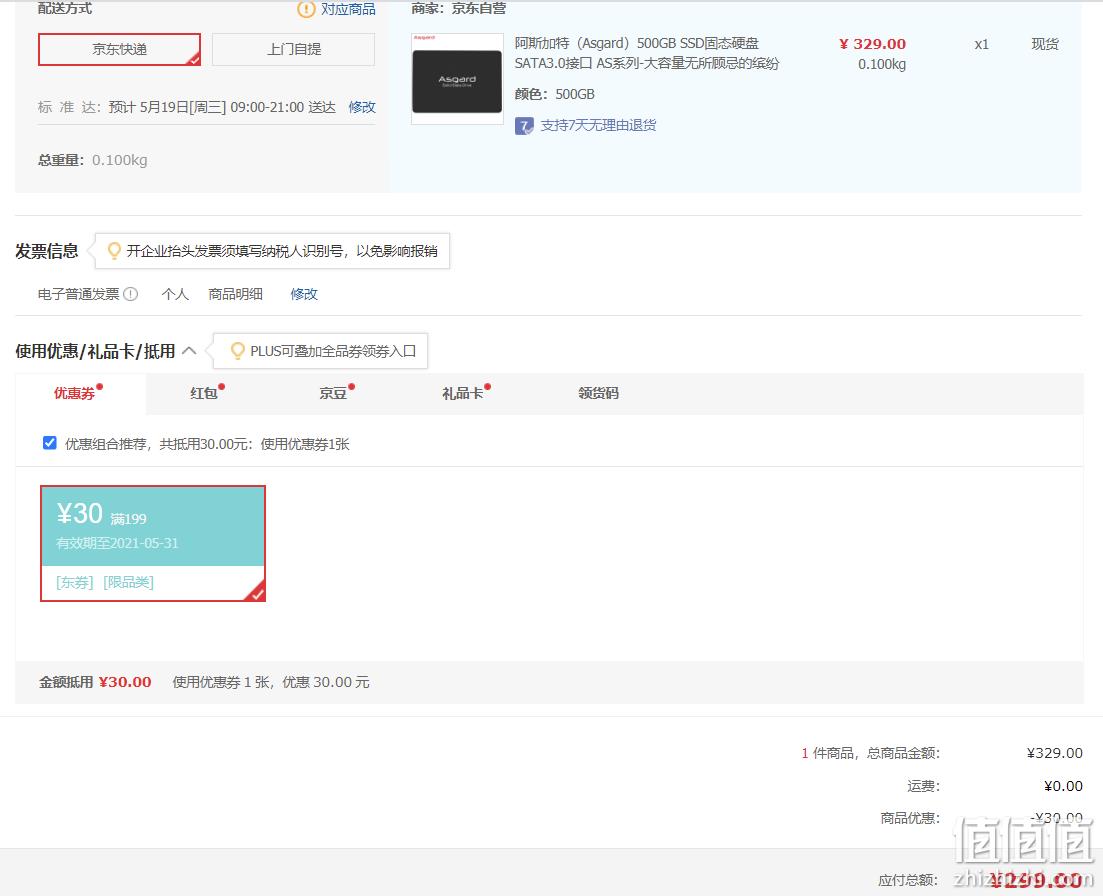Viewport: 1103px width, 896px height.
Task: Uncheck the 优惠组合推荐 checkbox
Action: point(50,443)
